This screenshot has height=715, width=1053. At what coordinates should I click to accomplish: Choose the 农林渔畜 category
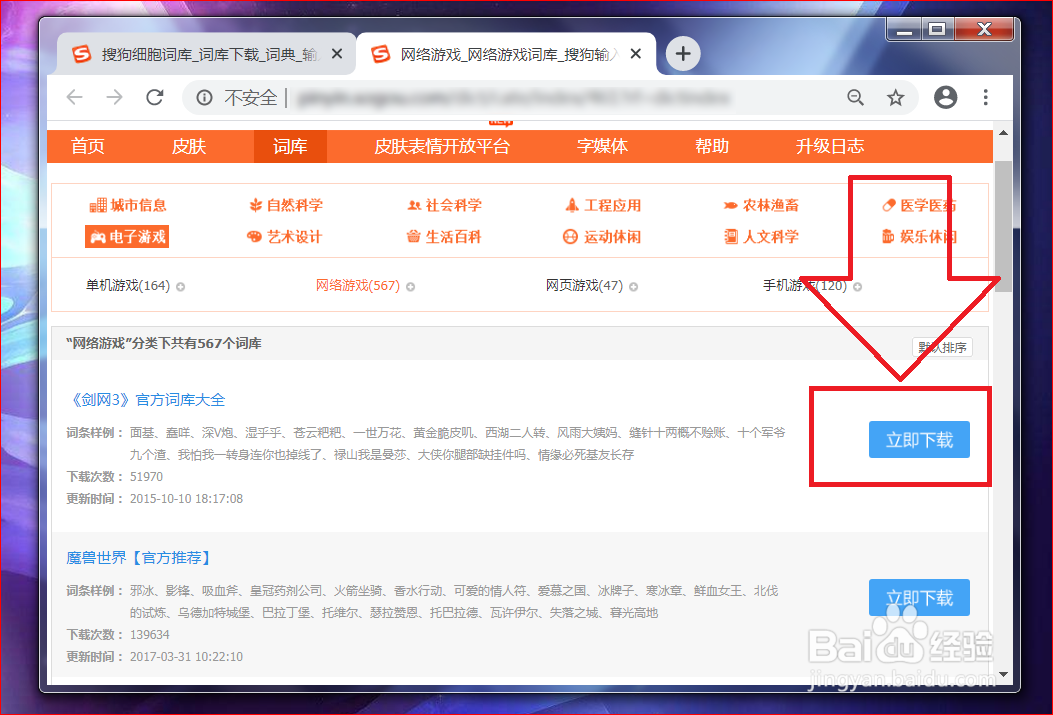pyautogui.click(x=762, y=205)
